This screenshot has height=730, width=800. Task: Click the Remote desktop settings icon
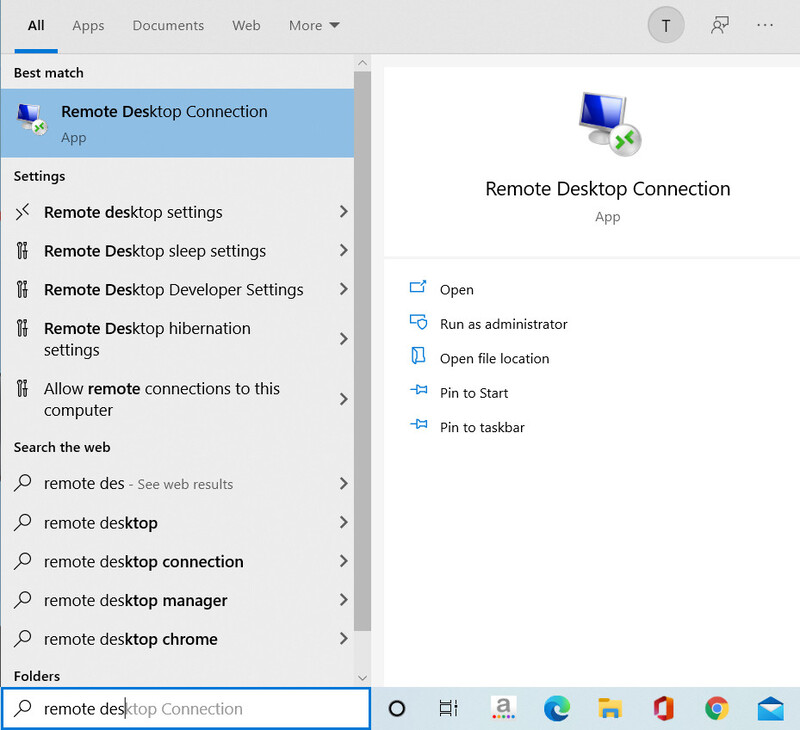pos(22,212)
